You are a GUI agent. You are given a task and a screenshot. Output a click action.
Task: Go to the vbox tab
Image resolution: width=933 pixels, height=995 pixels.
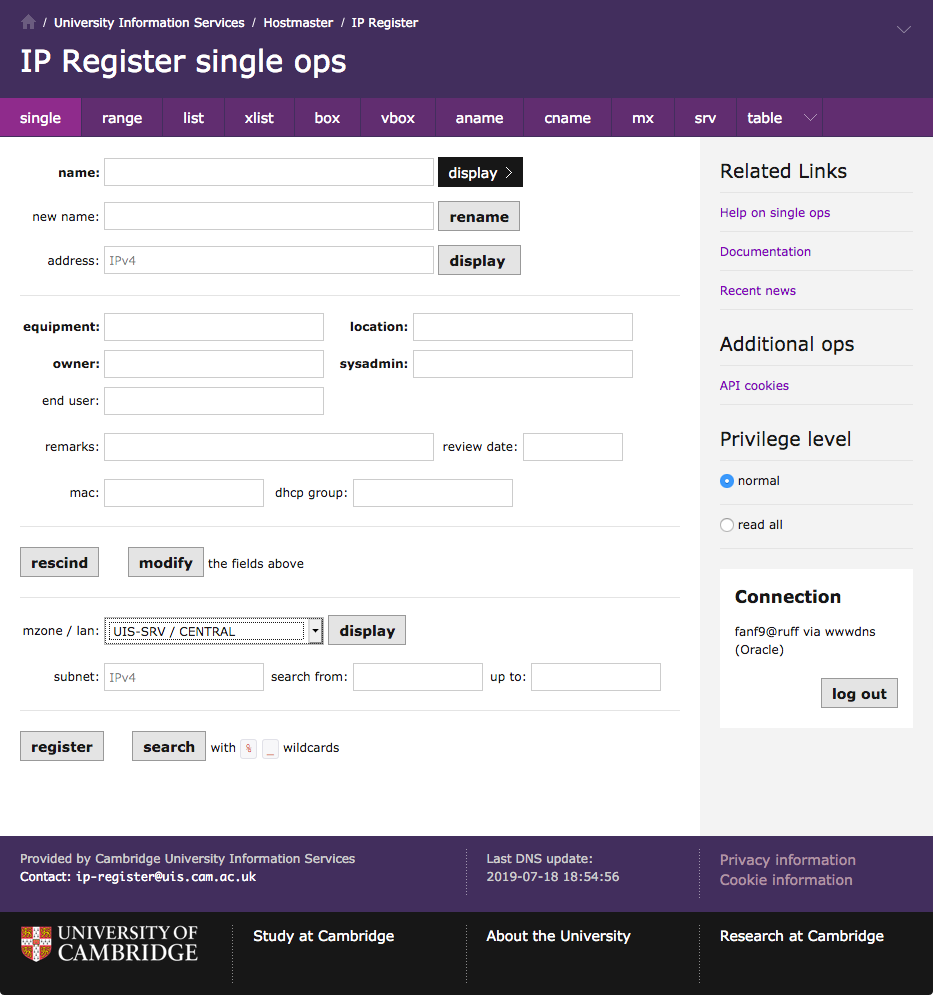397,118
